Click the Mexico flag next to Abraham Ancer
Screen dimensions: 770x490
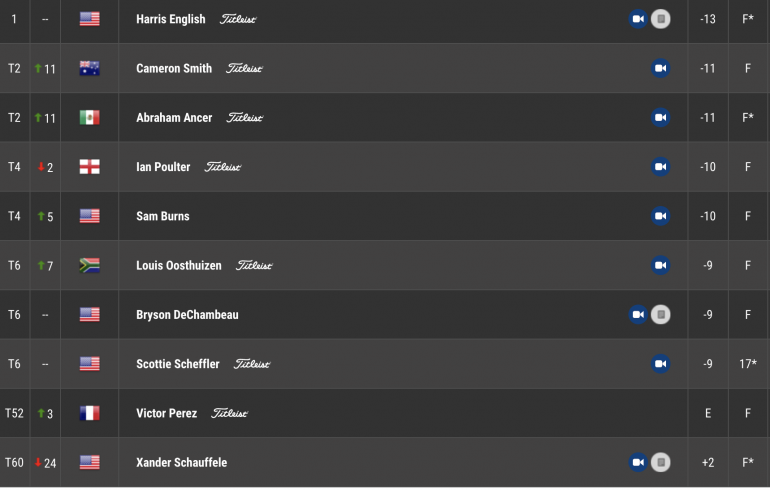coord(89,117)
